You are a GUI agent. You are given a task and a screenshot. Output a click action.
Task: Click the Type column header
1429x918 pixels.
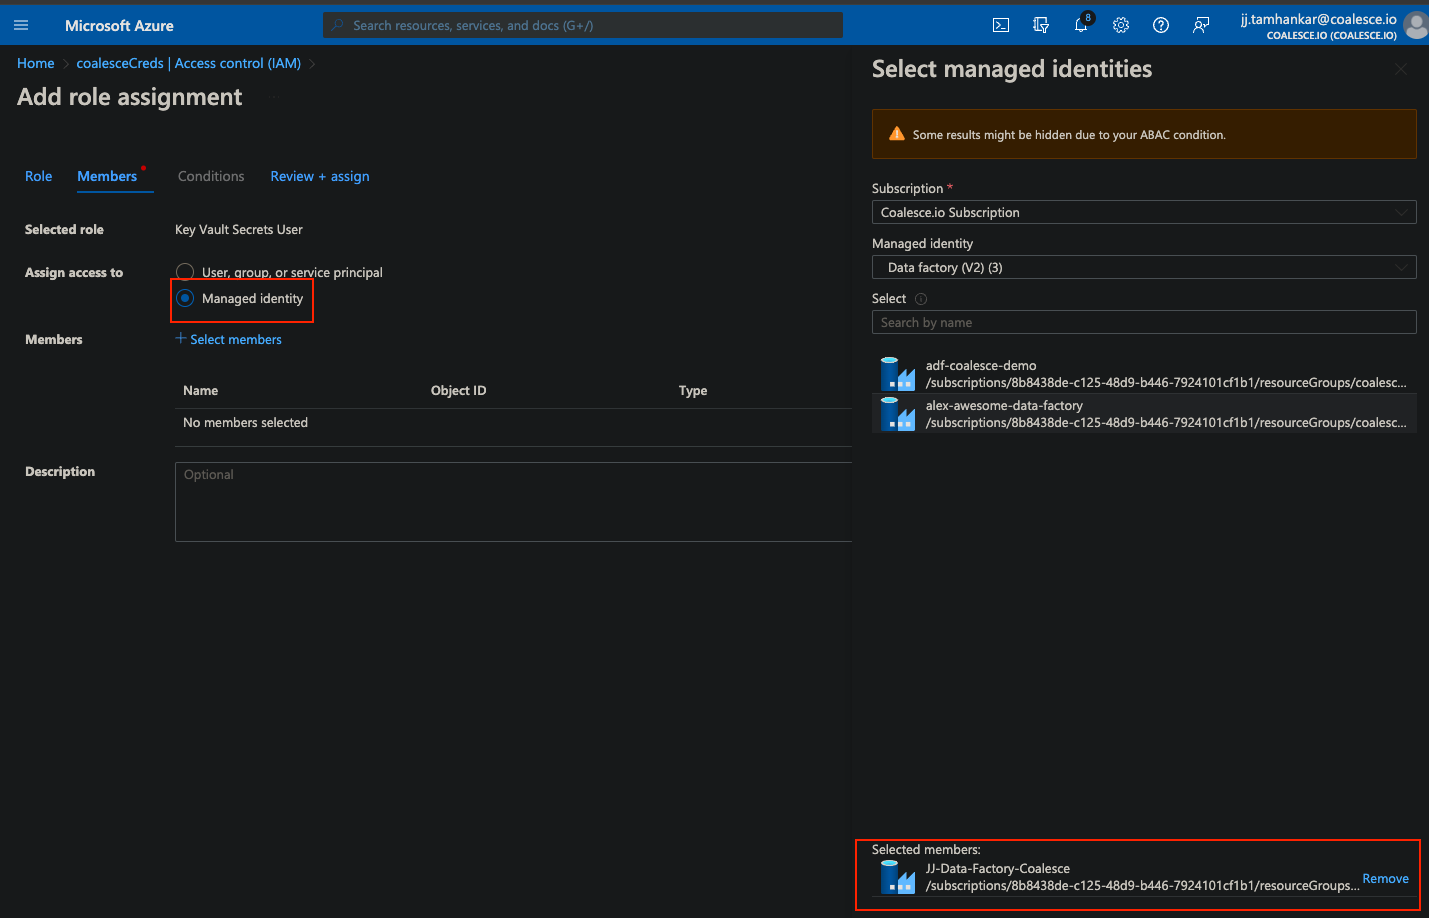click(x=693, y=390)
